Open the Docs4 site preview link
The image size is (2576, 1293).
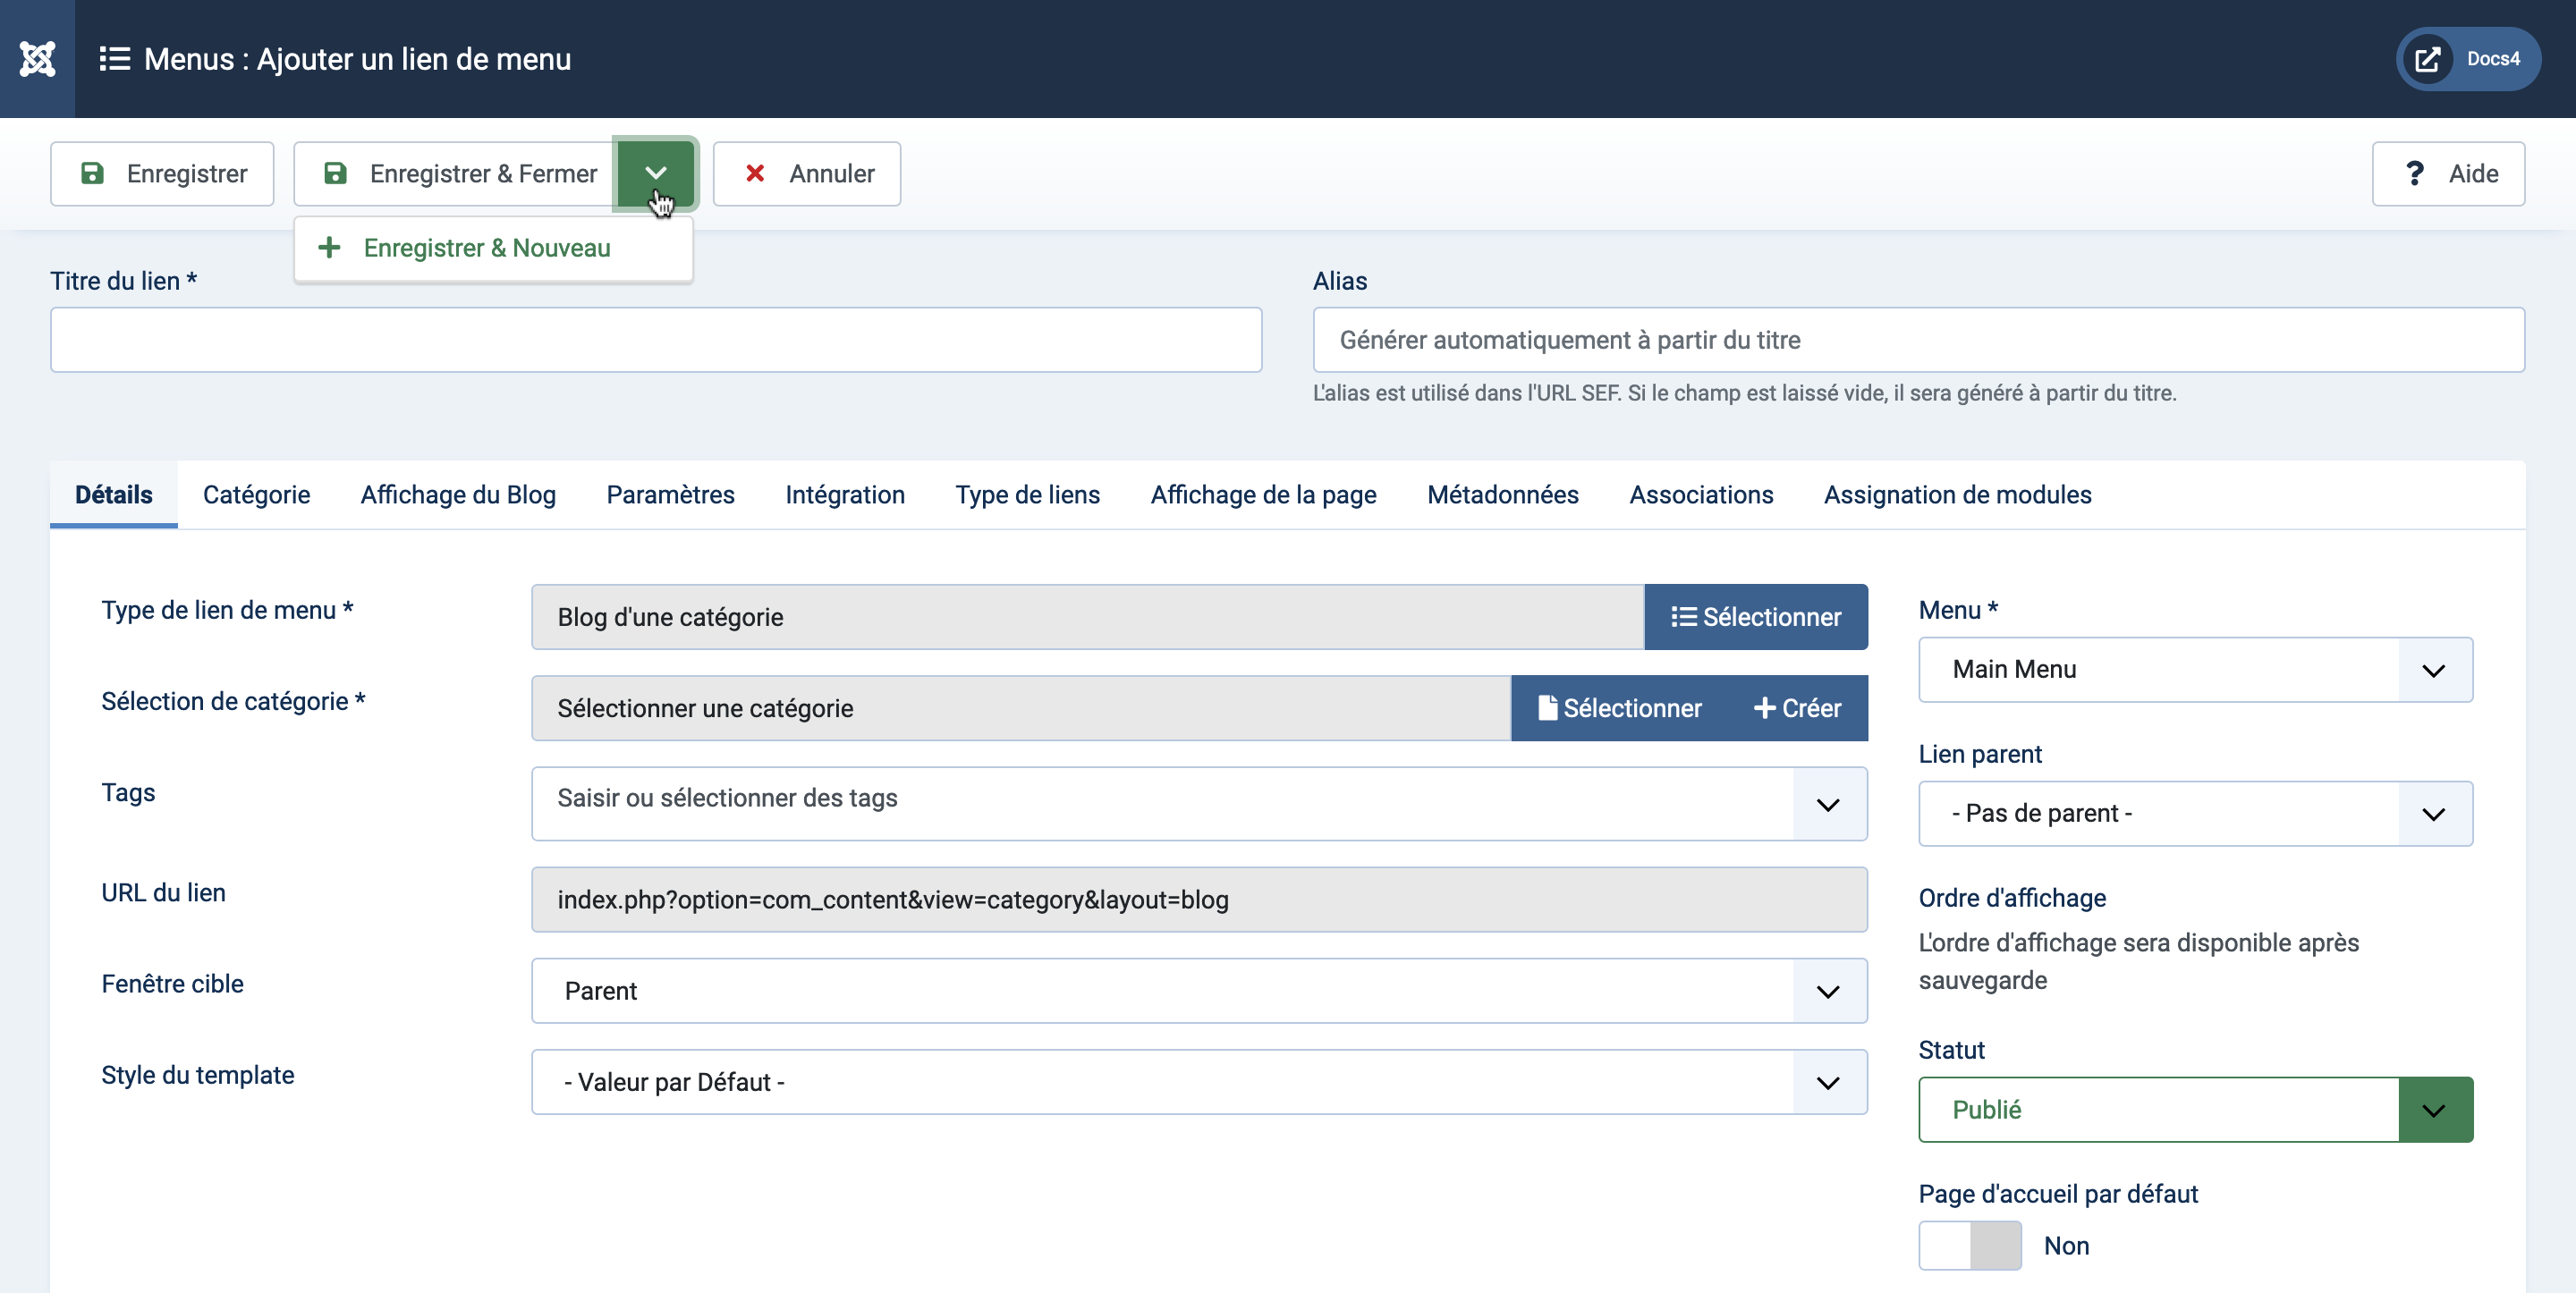[2468, 59]
